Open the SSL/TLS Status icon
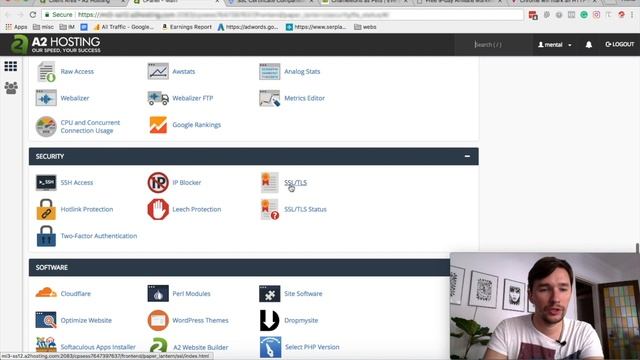 point(269,209)
